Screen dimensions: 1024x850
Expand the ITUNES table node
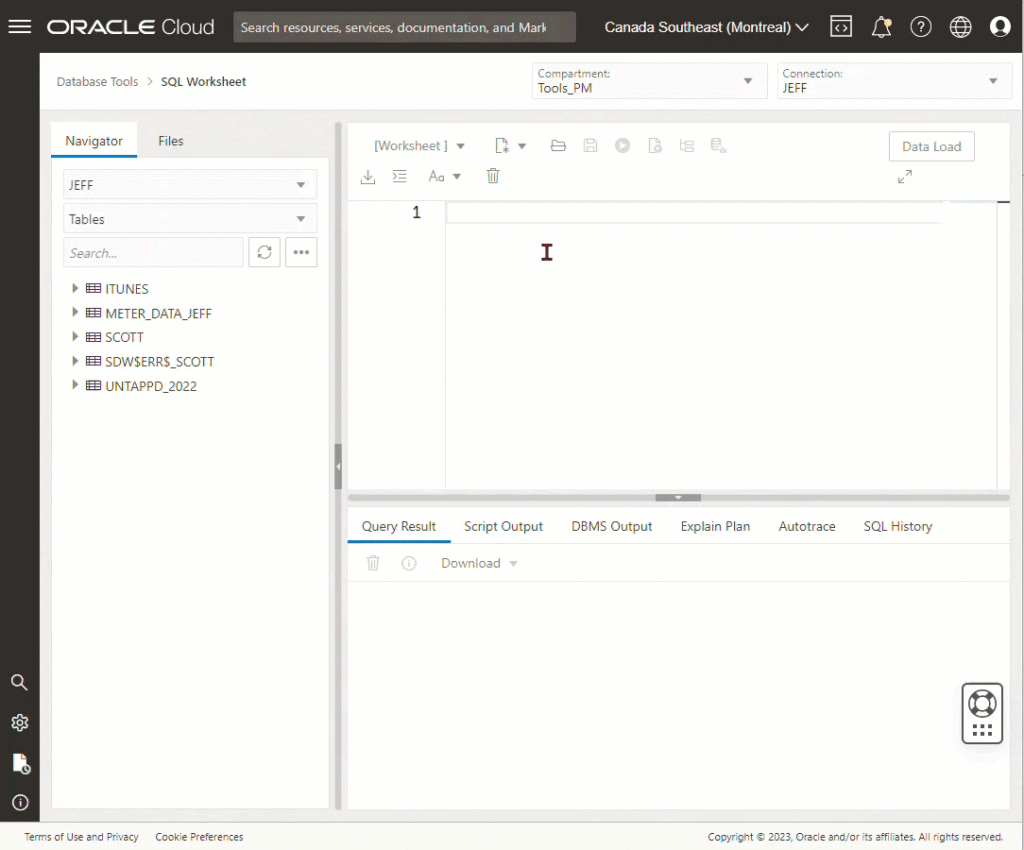coord(75,288)
